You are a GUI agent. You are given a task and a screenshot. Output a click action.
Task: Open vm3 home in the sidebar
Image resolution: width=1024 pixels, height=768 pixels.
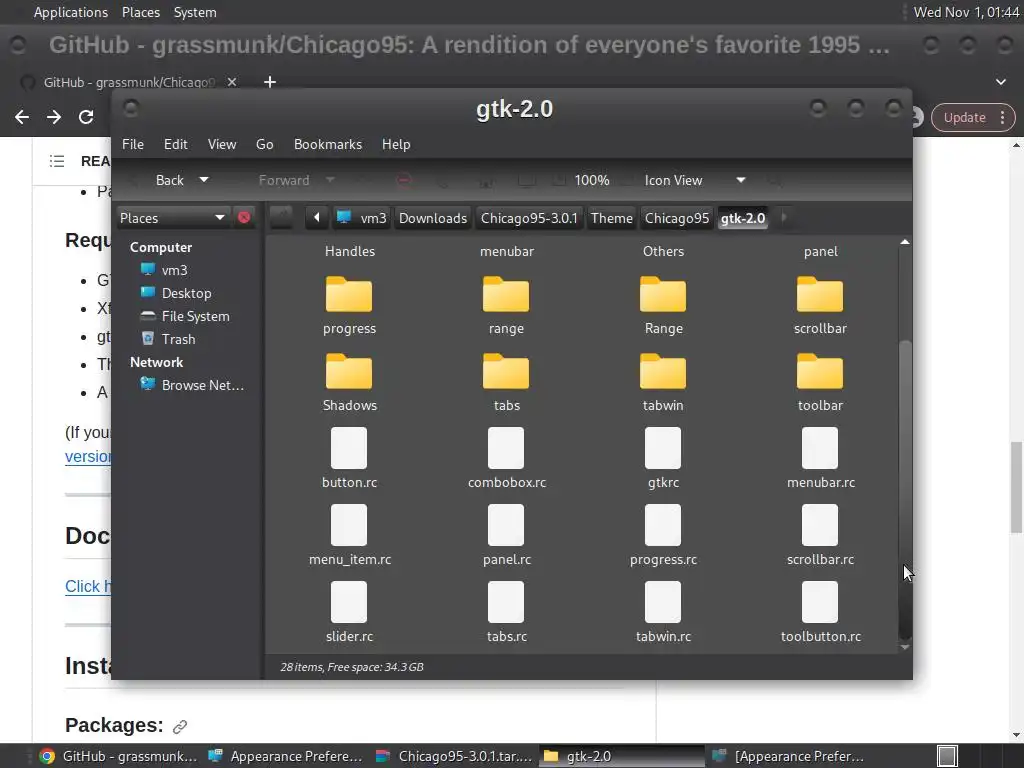(163, 270)
